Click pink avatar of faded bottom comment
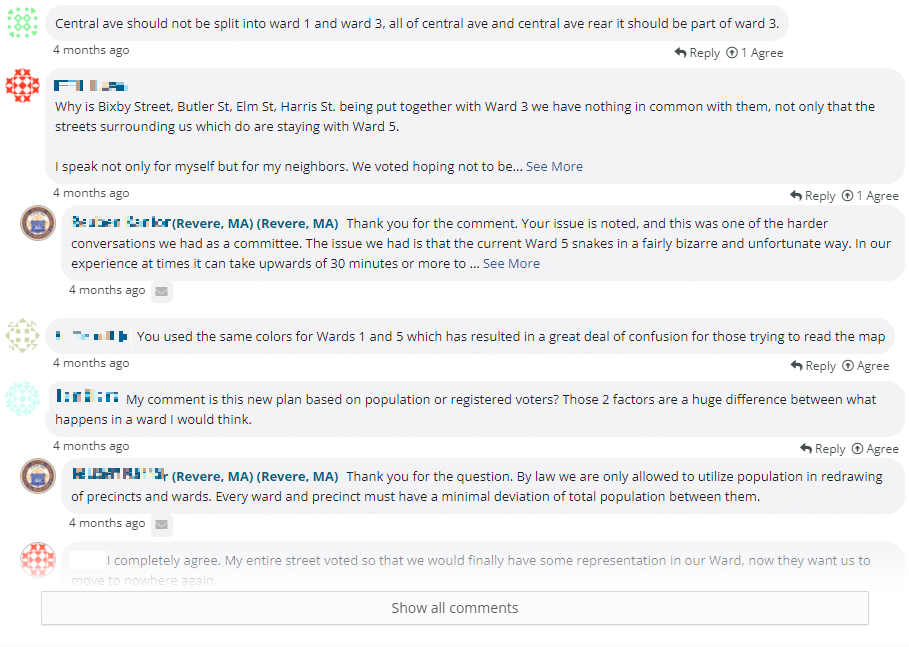 [x=38, y=559]
